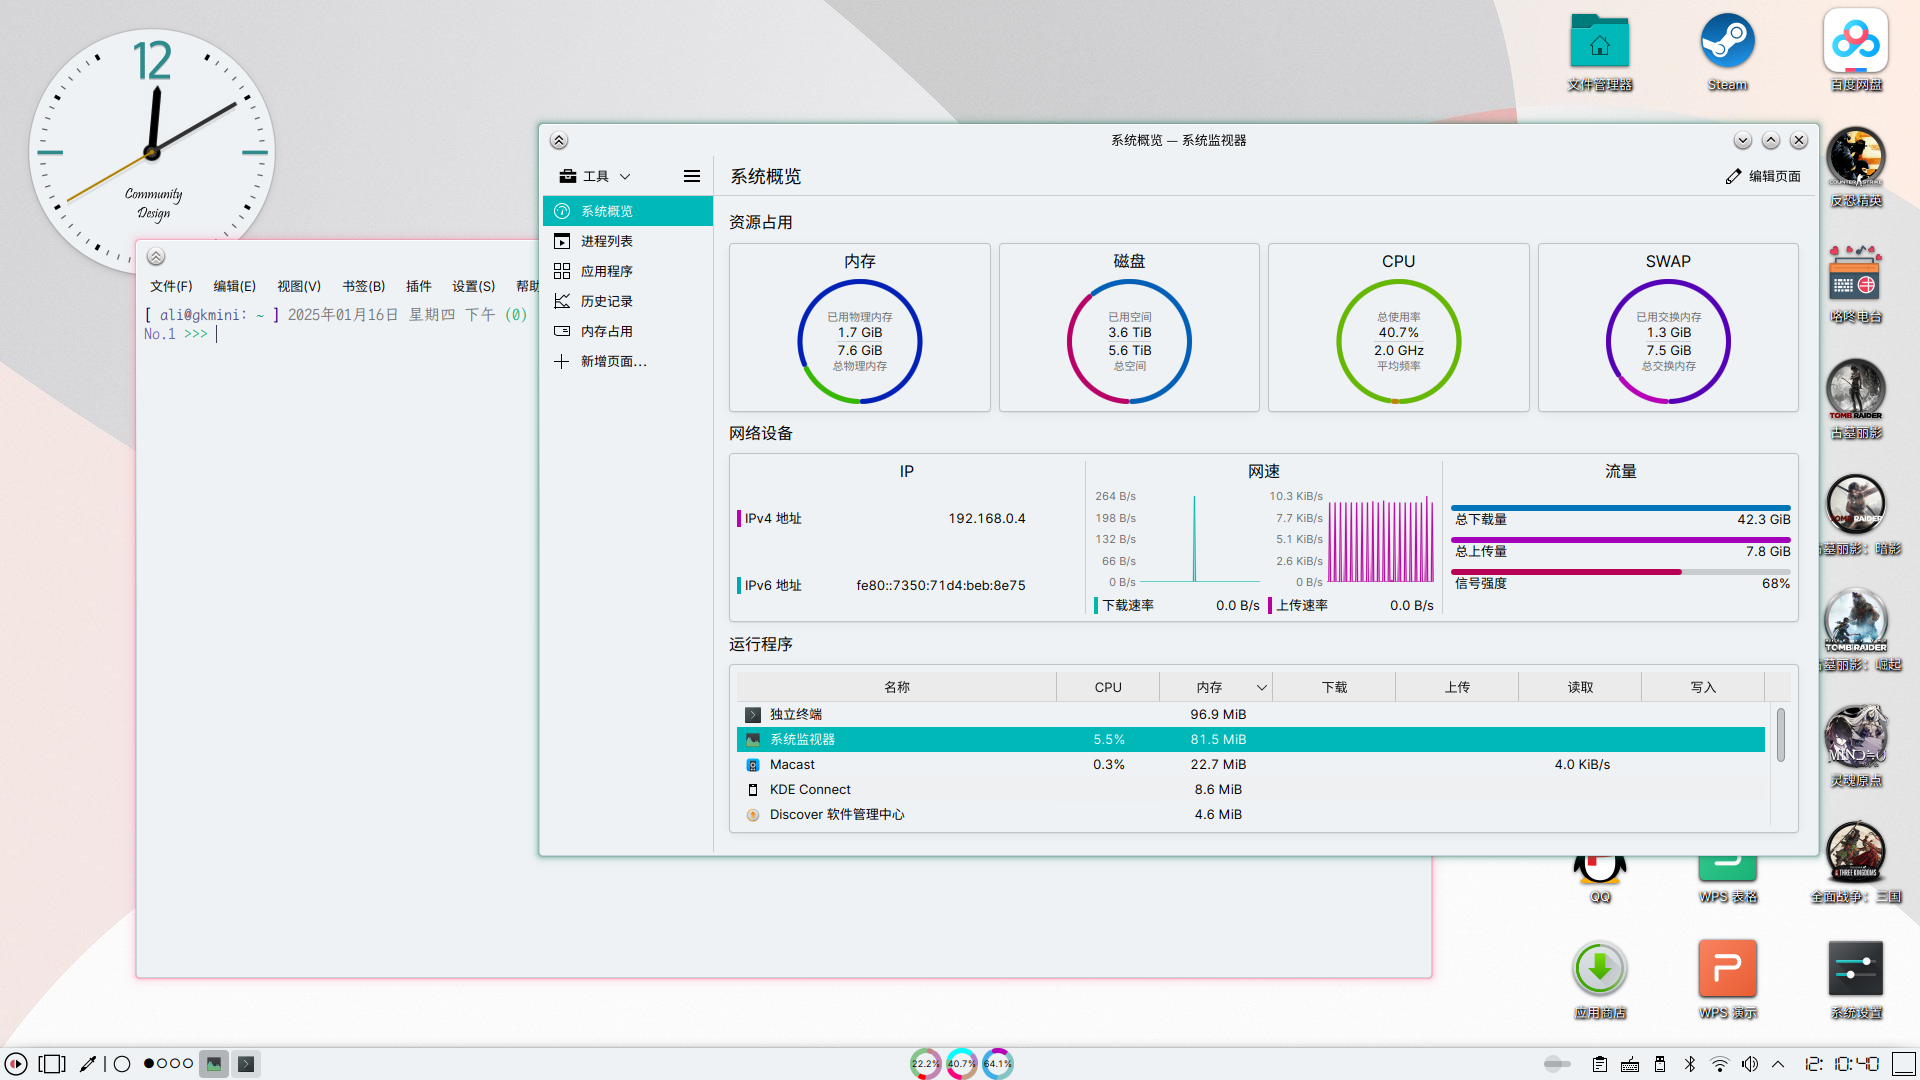Image resolution: width=1920 pixels, height=1080 pixels.
Task: Open 编辑(E) menu in terminal window
Action: pos(234,286)
